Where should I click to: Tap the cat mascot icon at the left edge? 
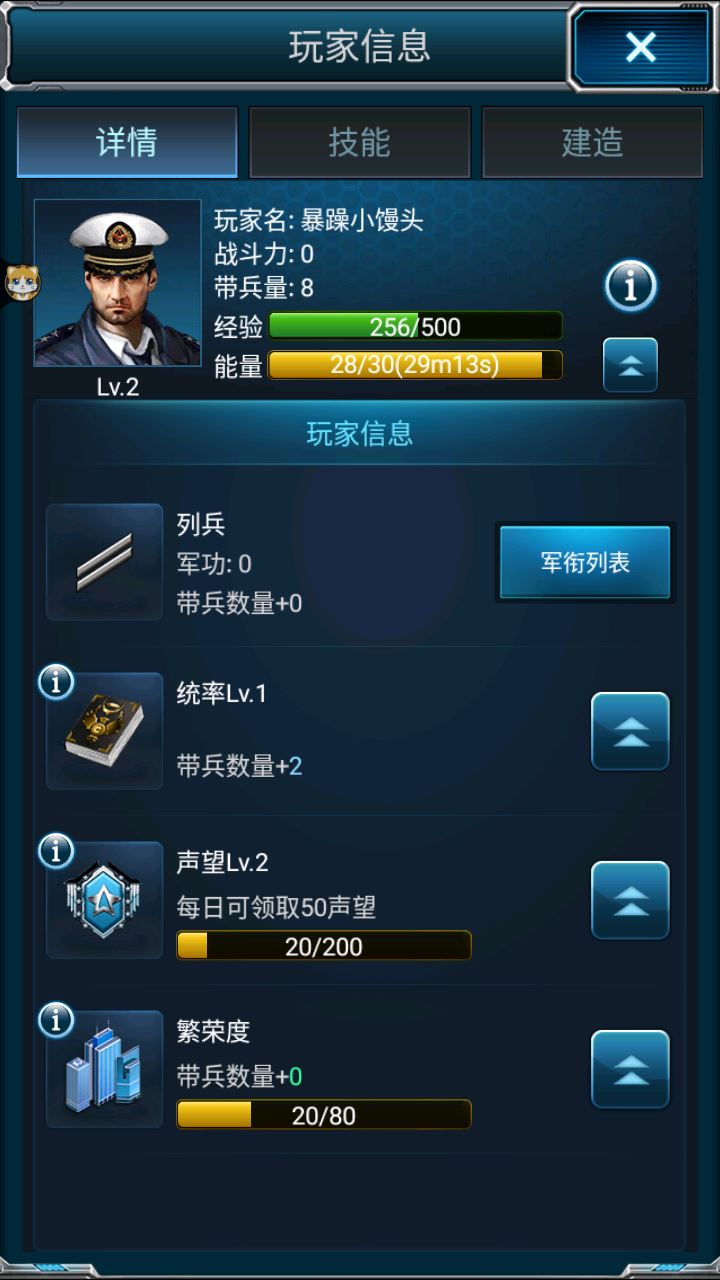(18, 283)
